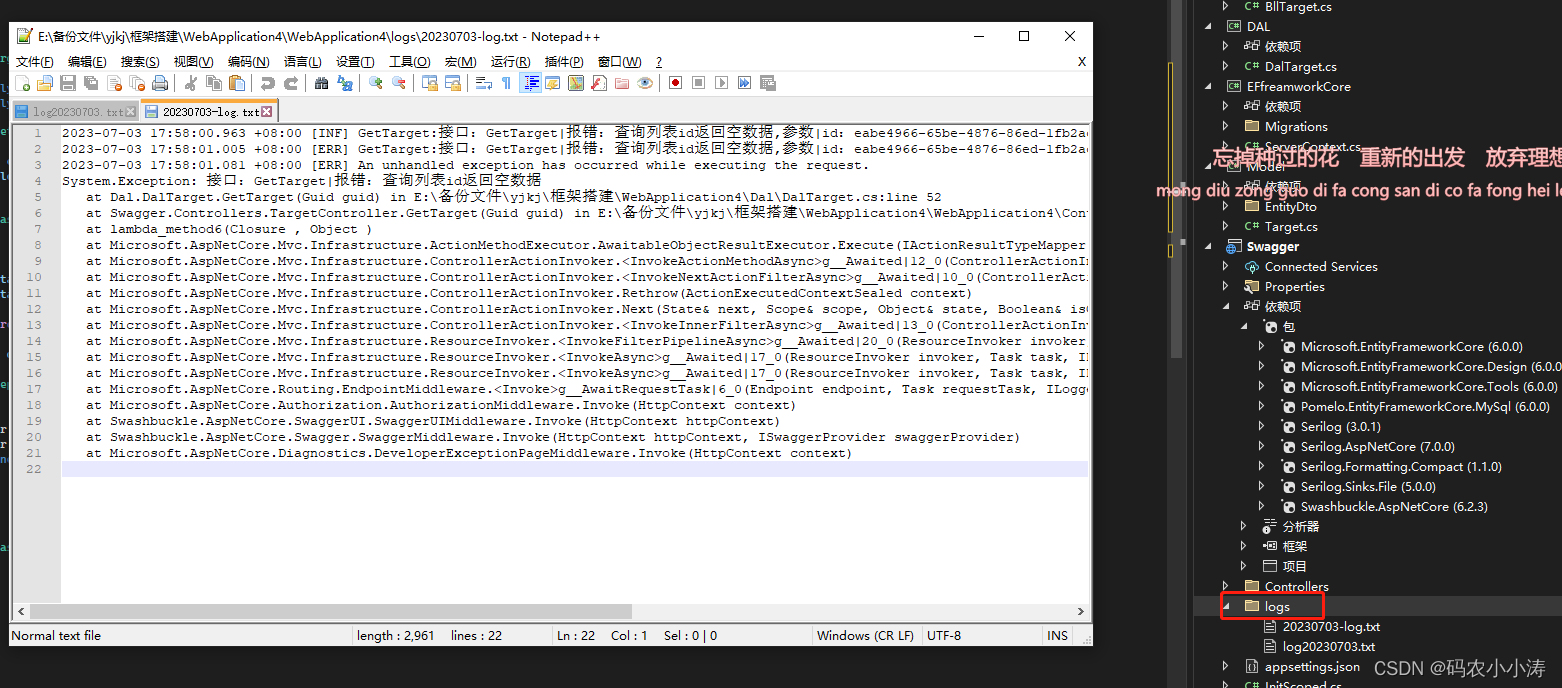Open the 搜索(S) menu
1562x688 pixels.
point(140,61)
